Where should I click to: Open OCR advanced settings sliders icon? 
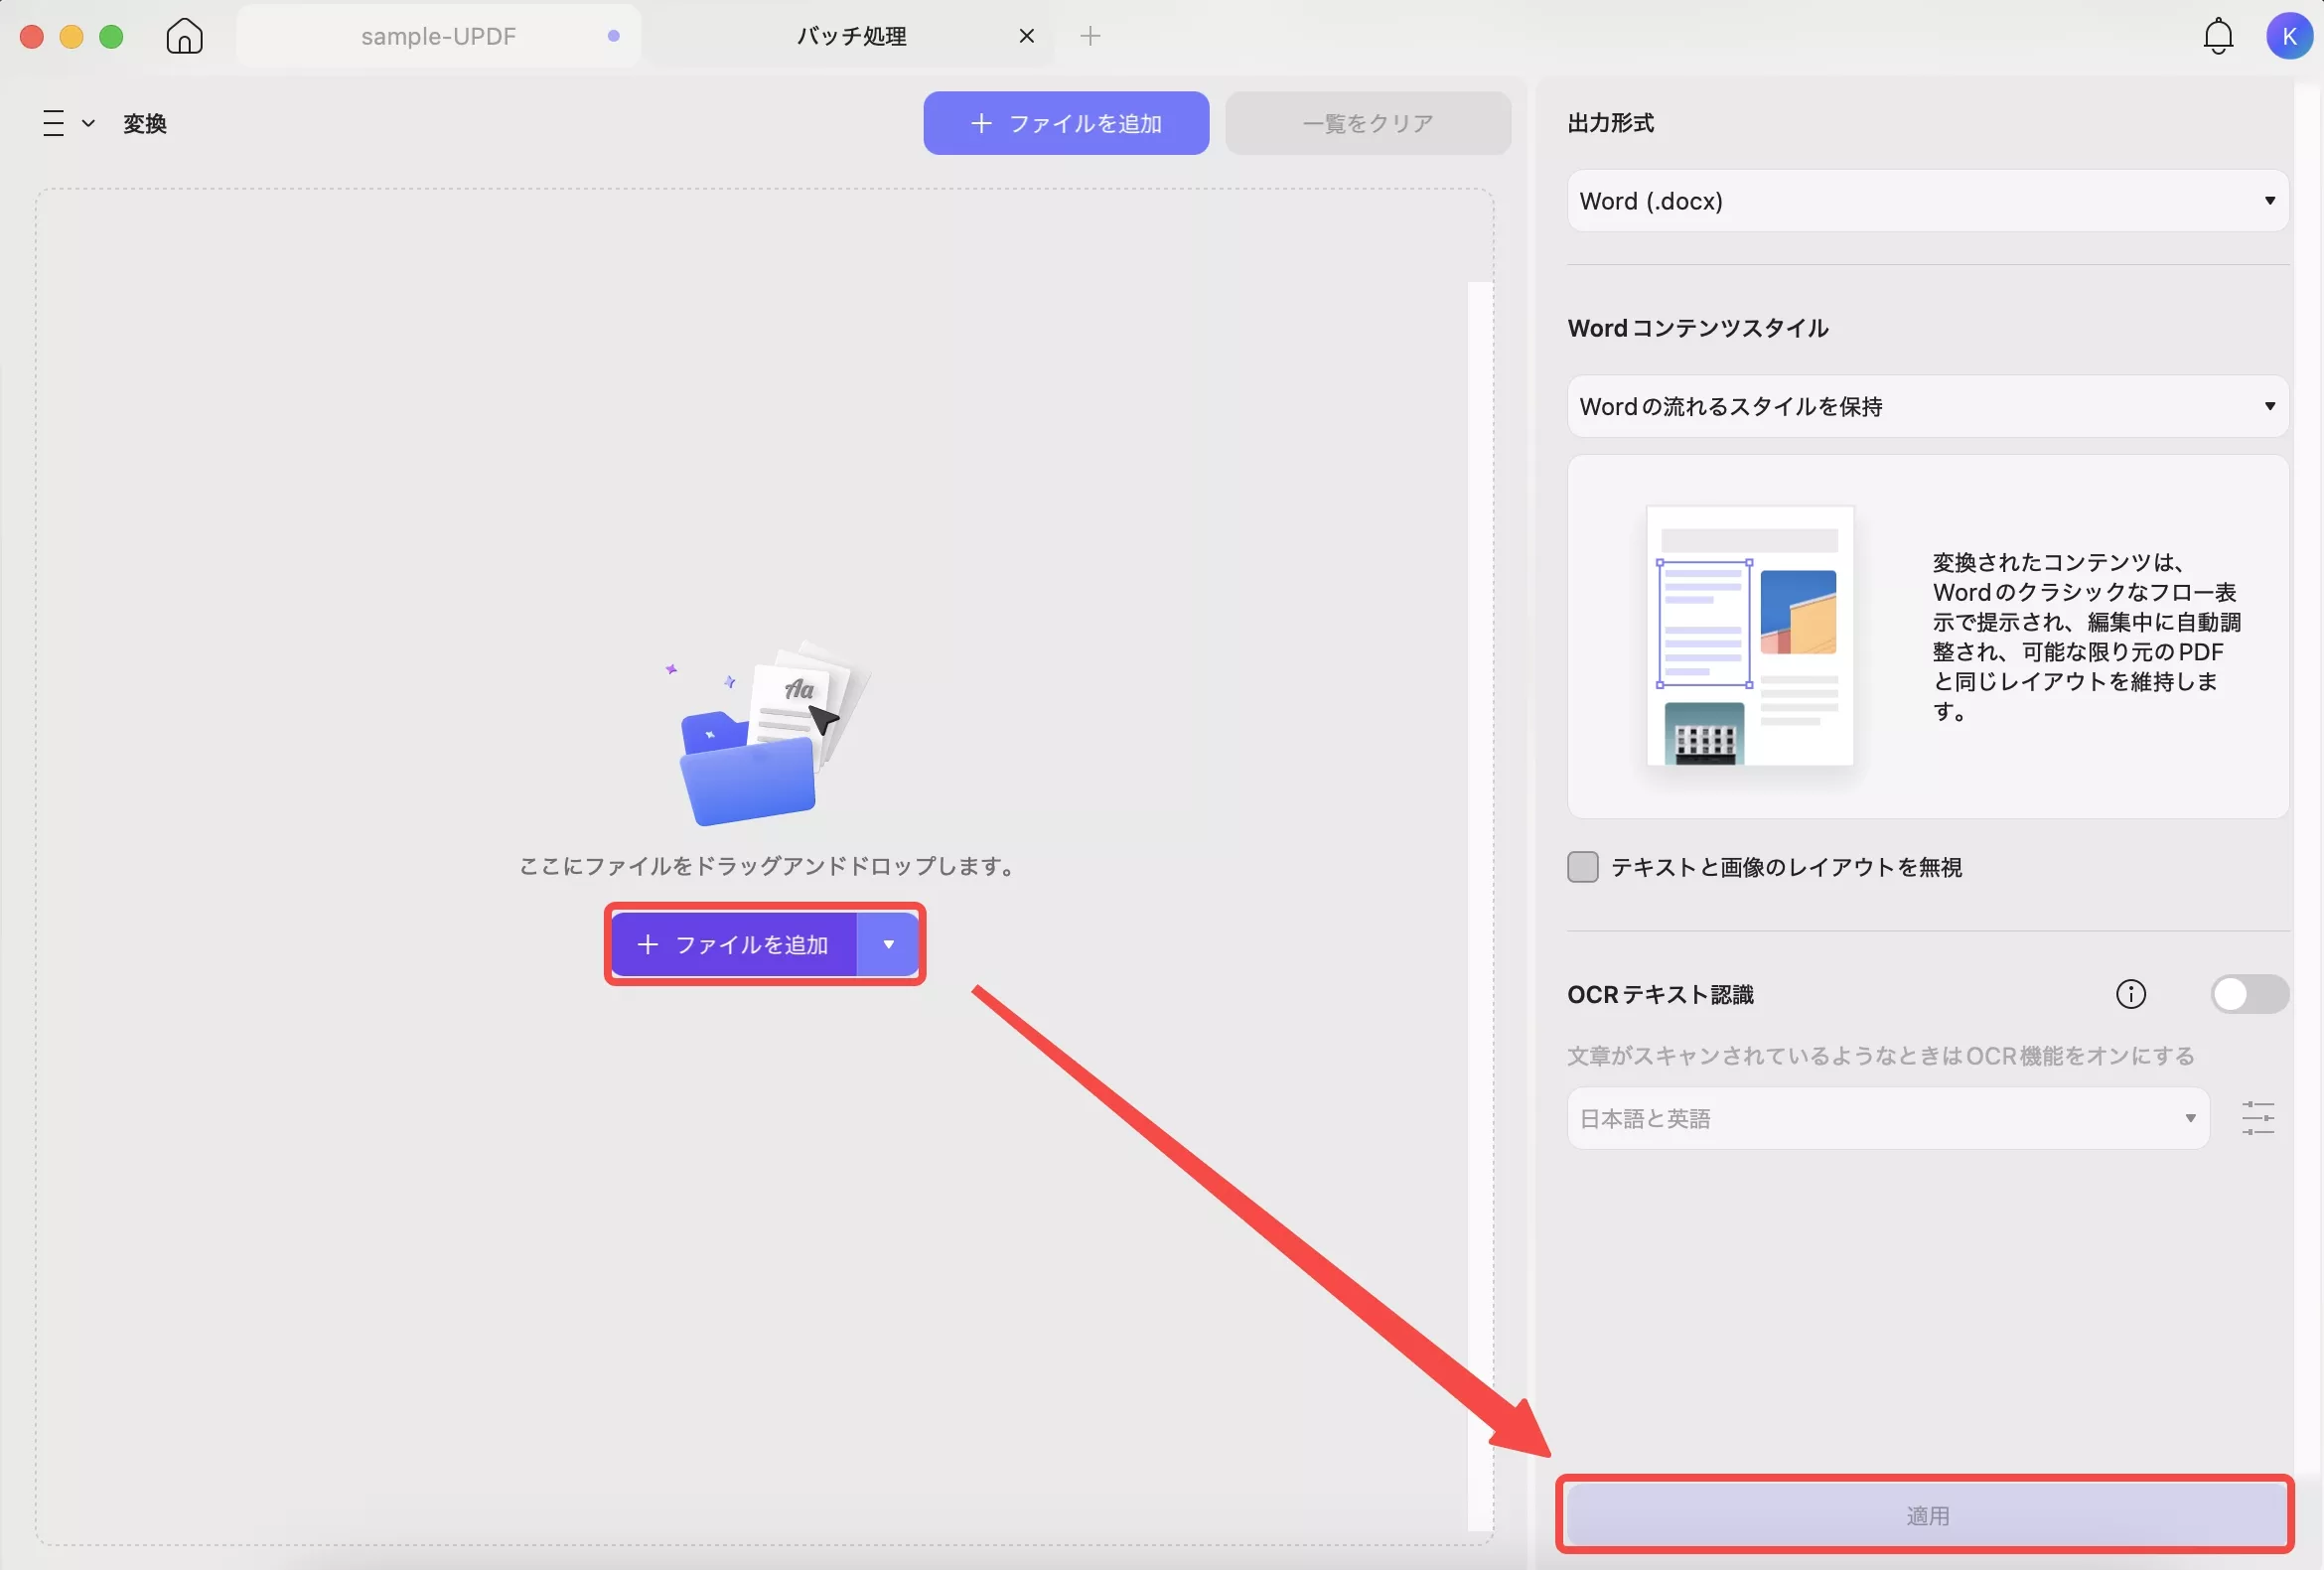click(x=2257, y=1118)
